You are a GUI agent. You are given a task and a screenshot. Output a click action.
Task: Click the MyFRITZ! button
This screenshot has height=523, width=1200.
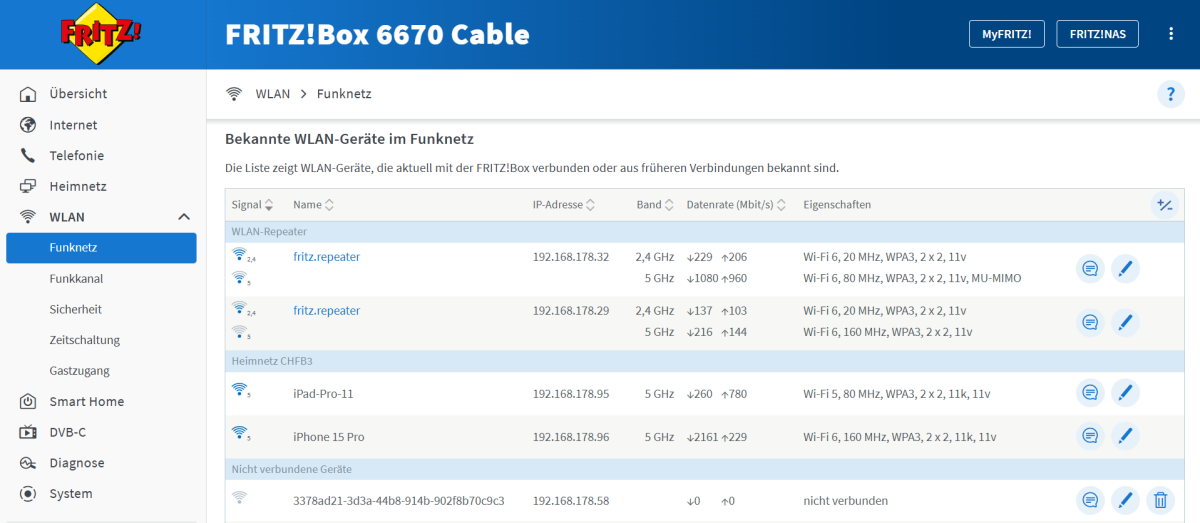click(1007, 34)
